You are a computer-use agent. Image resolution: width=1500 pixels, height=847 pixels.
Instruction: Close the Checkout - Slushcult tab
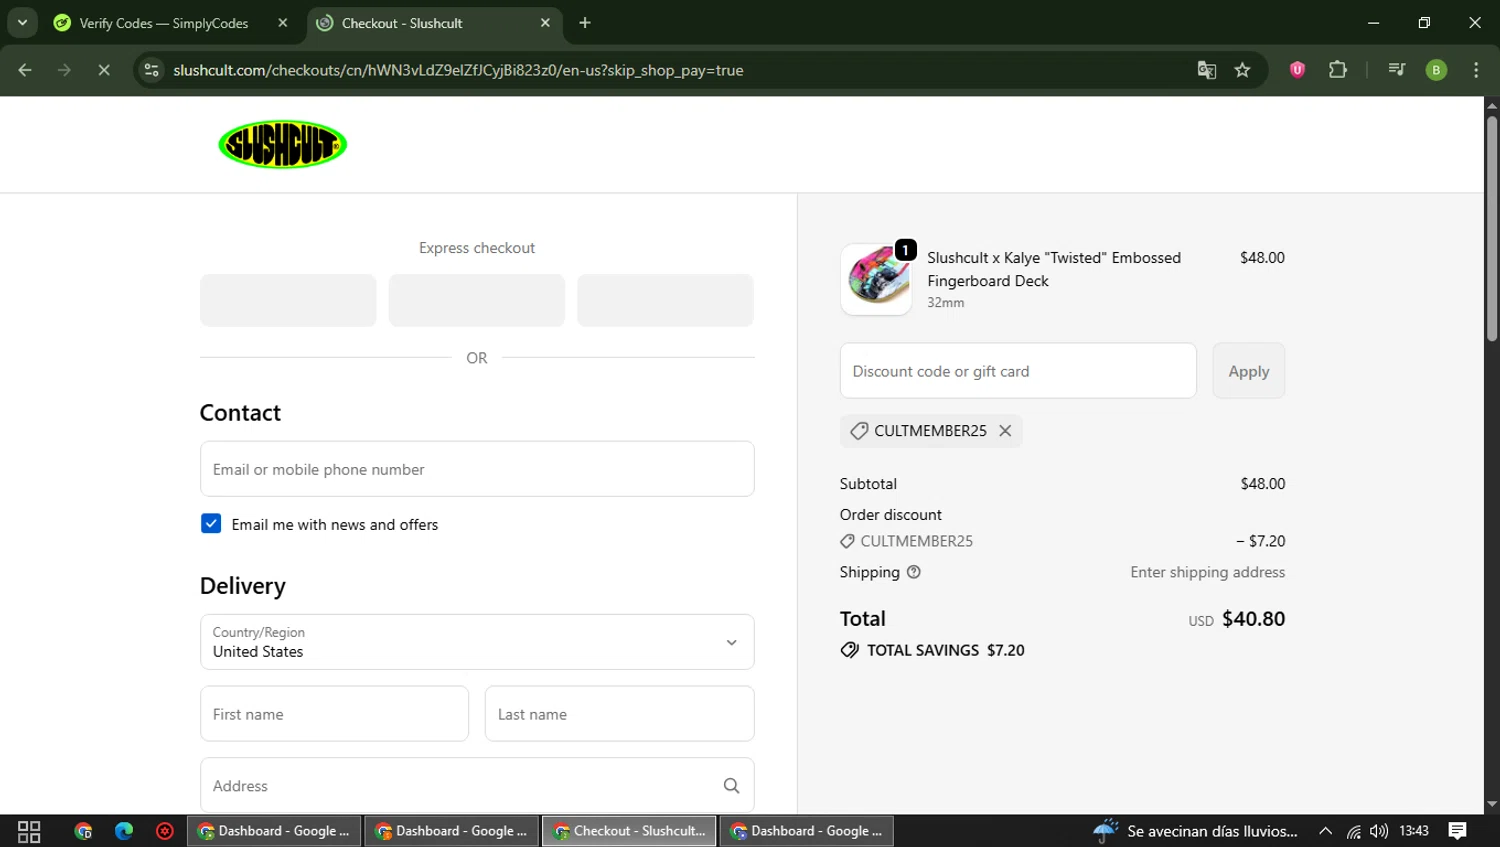545,23
